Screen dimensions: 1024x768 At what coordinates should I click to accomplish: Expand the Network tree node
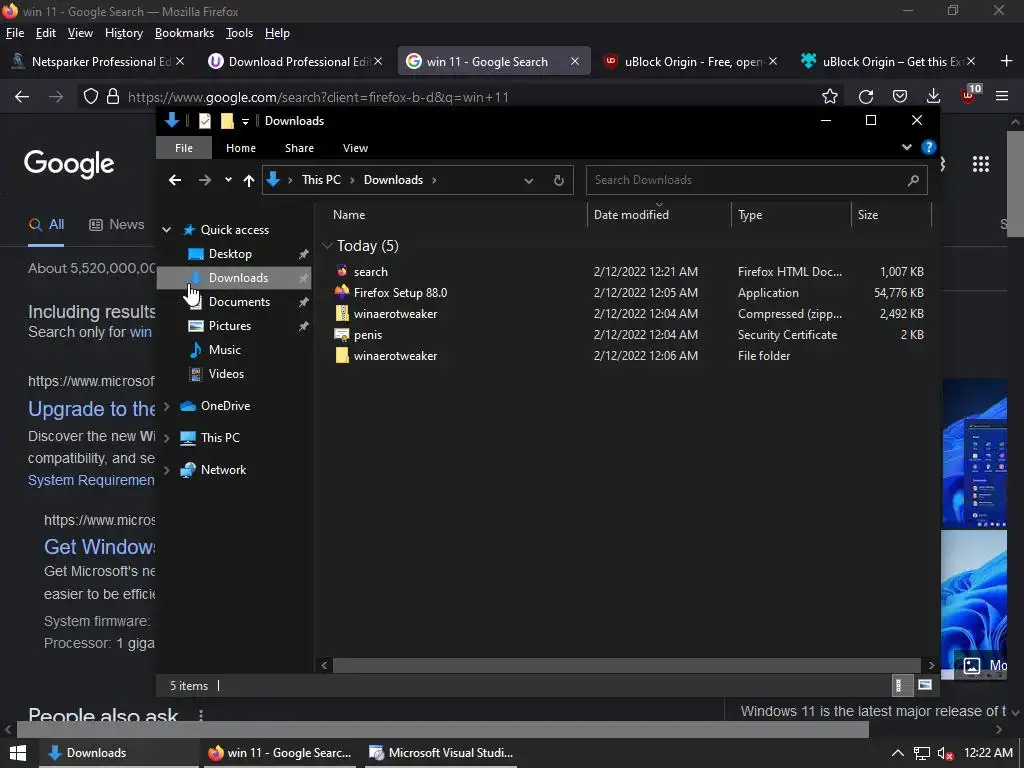[167, 470]
